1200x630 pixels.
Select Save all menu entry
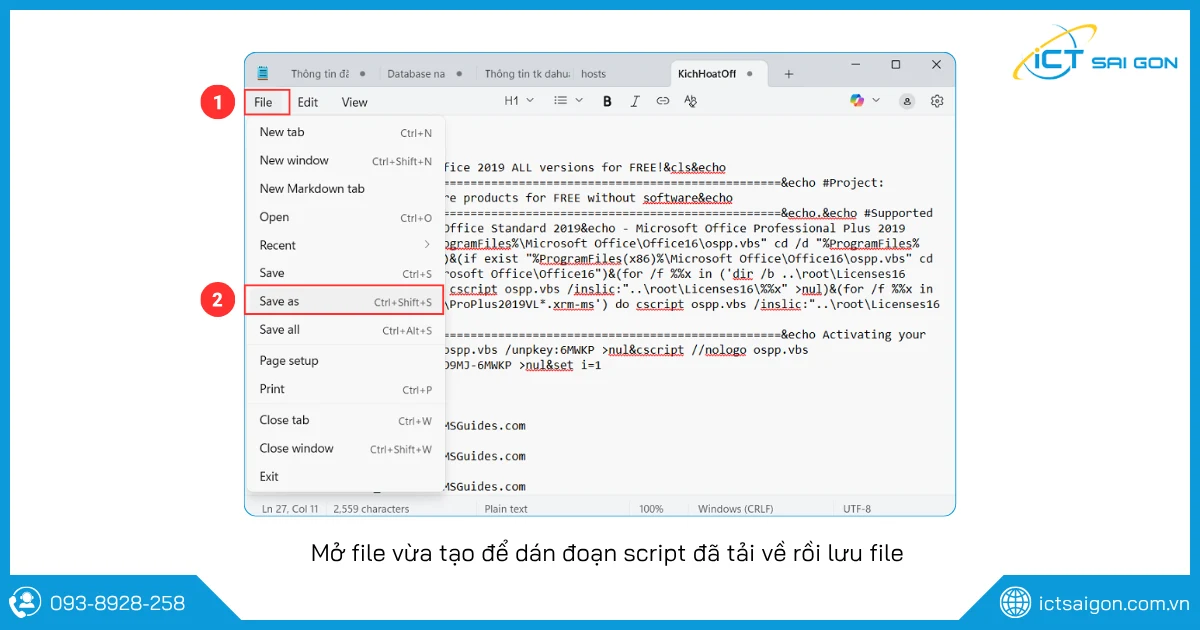pyautogui.click(x=345, y=329)
